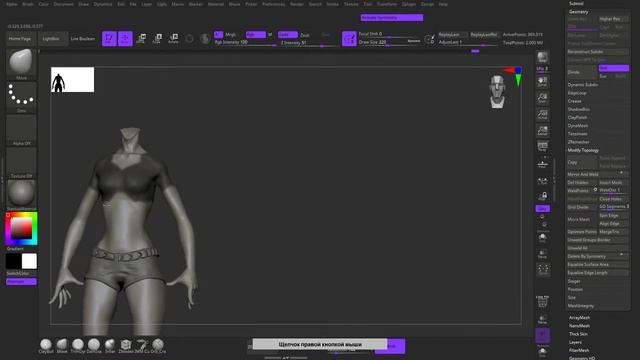Toggle Persp perspective view
This screenshot has width=640, height=360.
point(542,147)
